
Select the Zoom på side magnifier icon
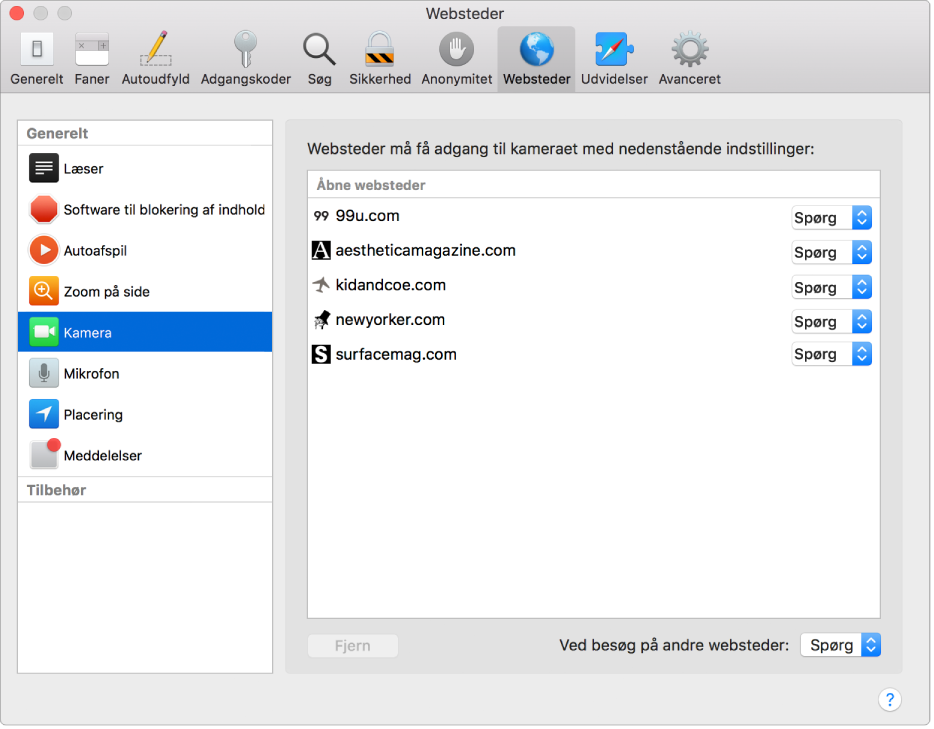[x=43, y=291]
